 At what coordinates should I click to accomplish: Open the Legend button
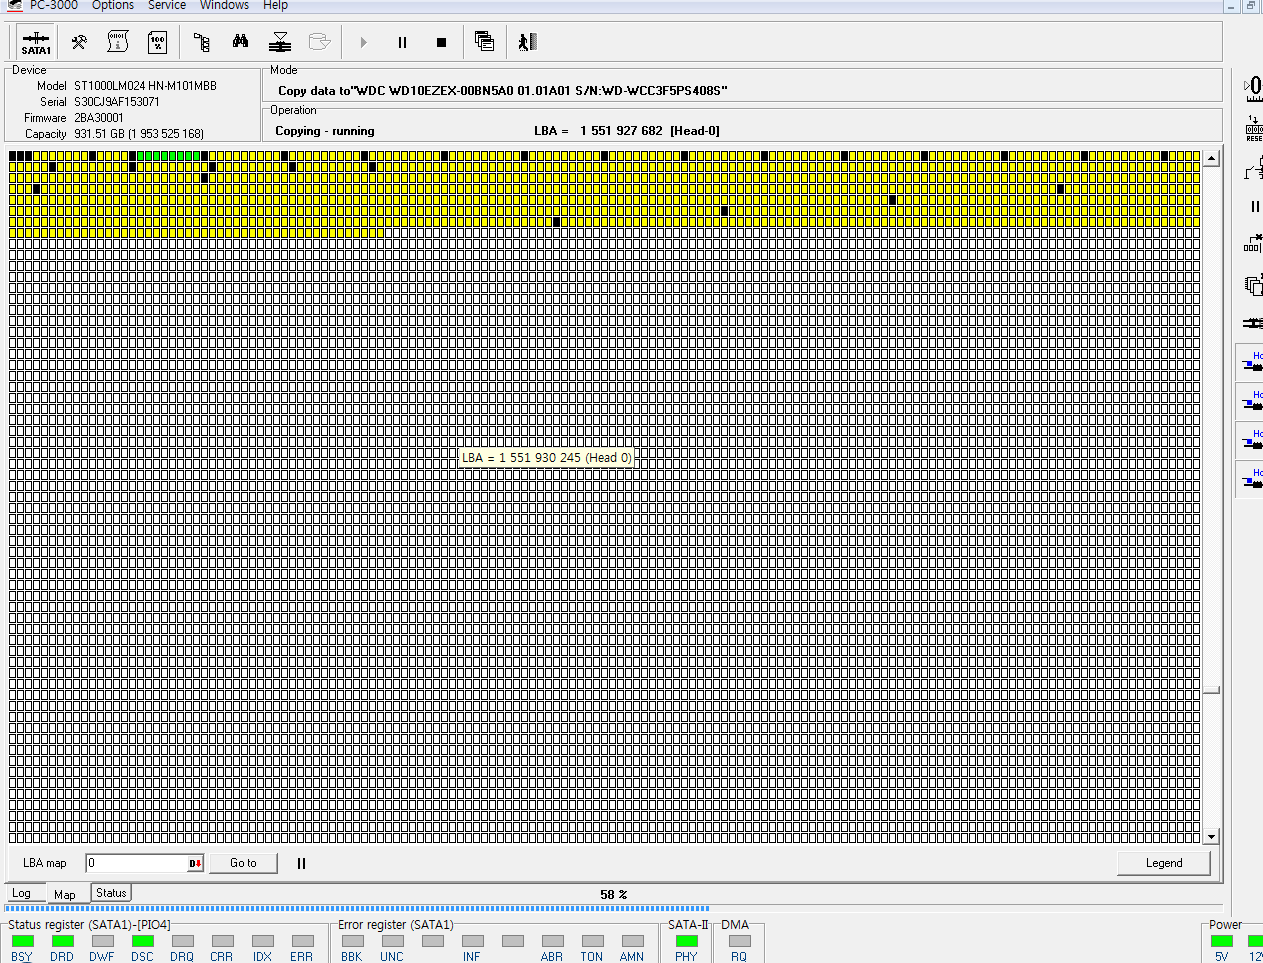tap(1163, 863)
